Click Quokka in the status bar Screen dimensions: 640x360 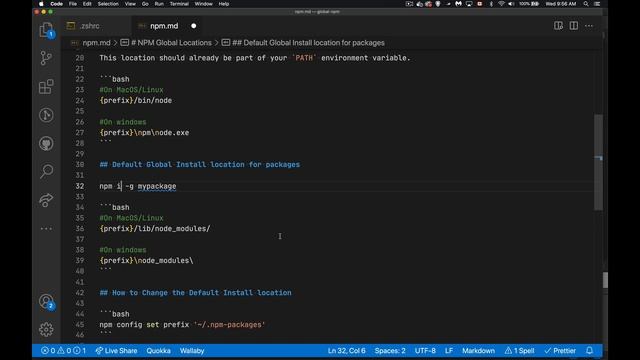158,351
